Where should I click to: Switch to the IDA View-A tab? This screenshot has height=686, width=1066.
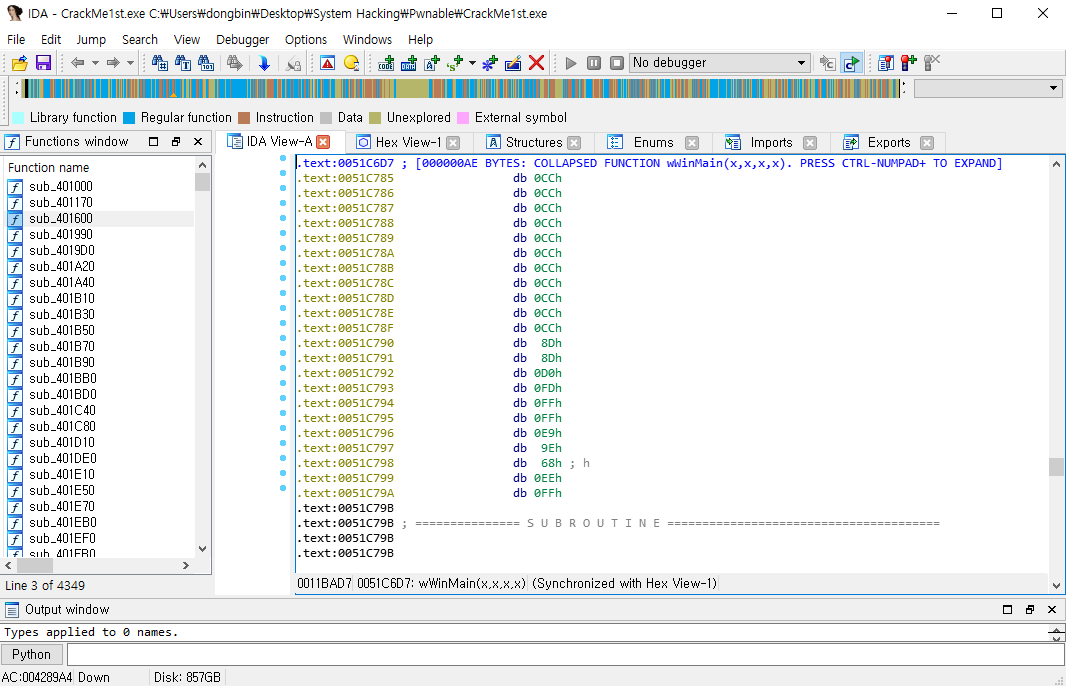(x=279, y=141)
